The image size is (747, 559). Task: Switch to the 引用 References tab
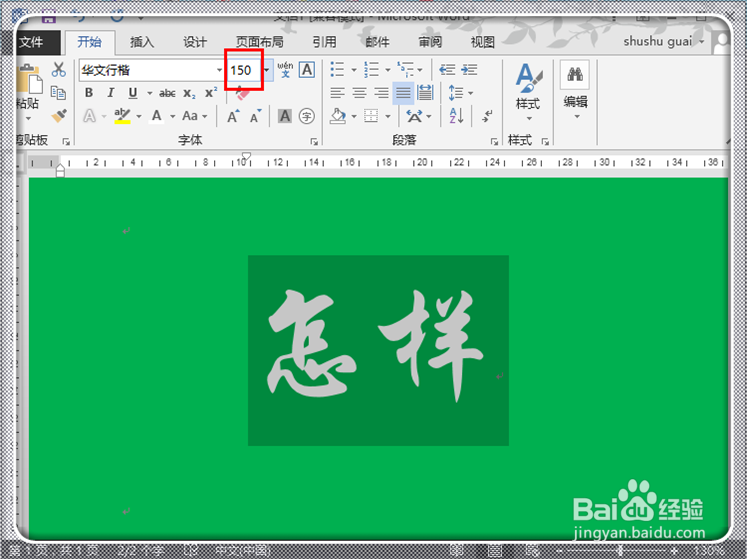click(324, 42)
